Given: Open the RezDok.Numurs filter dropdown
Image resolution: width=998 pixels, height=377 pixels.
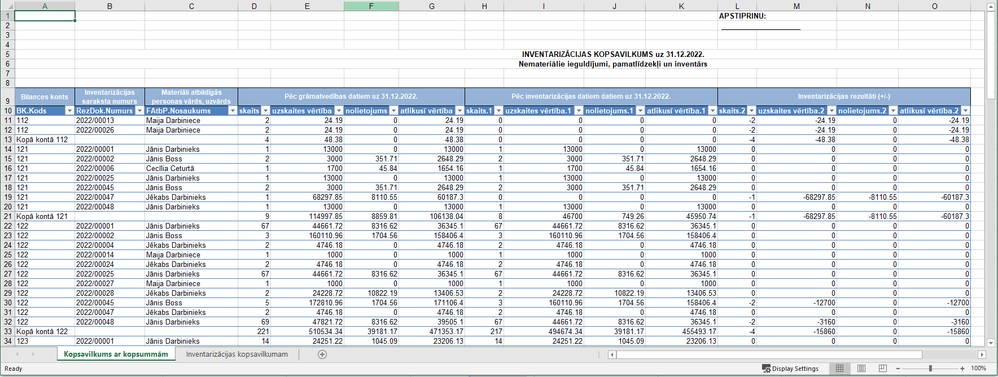Looking at the screenshot, I should [x=139, y=111].
